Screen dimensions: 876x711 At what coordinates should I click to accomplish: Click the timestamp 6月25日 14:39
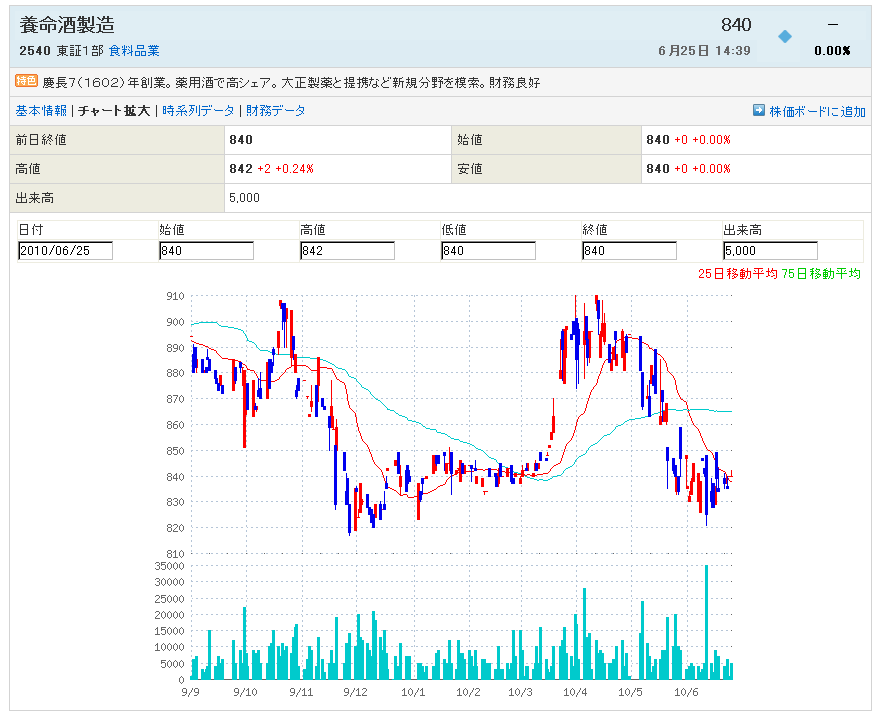point(704,51)
